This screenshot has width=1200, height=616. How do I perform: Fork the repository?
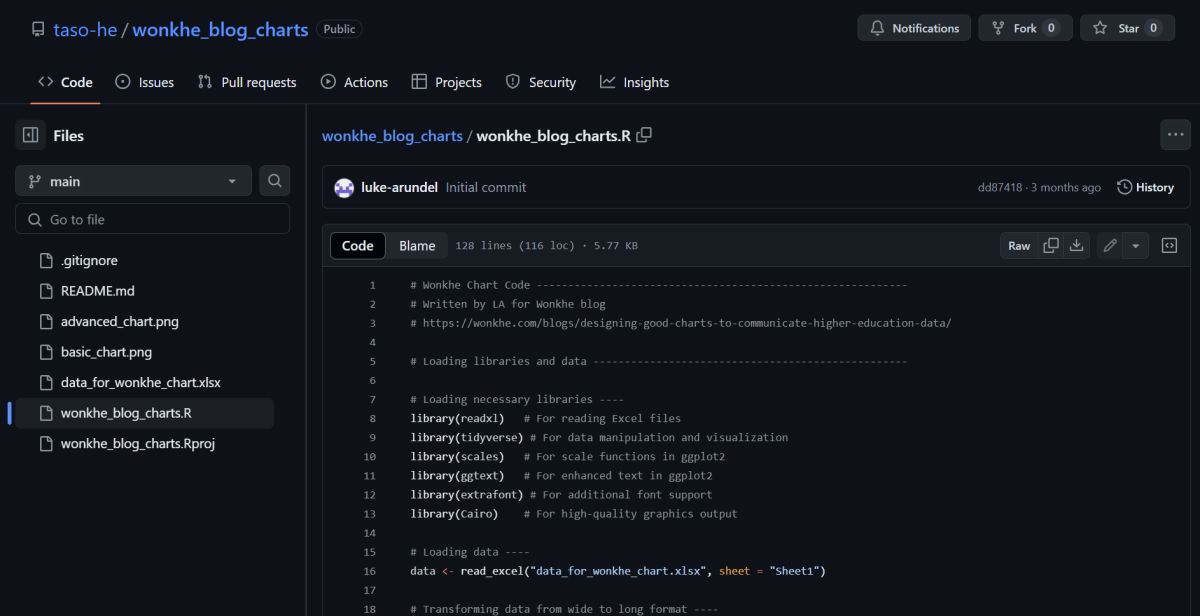(x=1025, y=28)
